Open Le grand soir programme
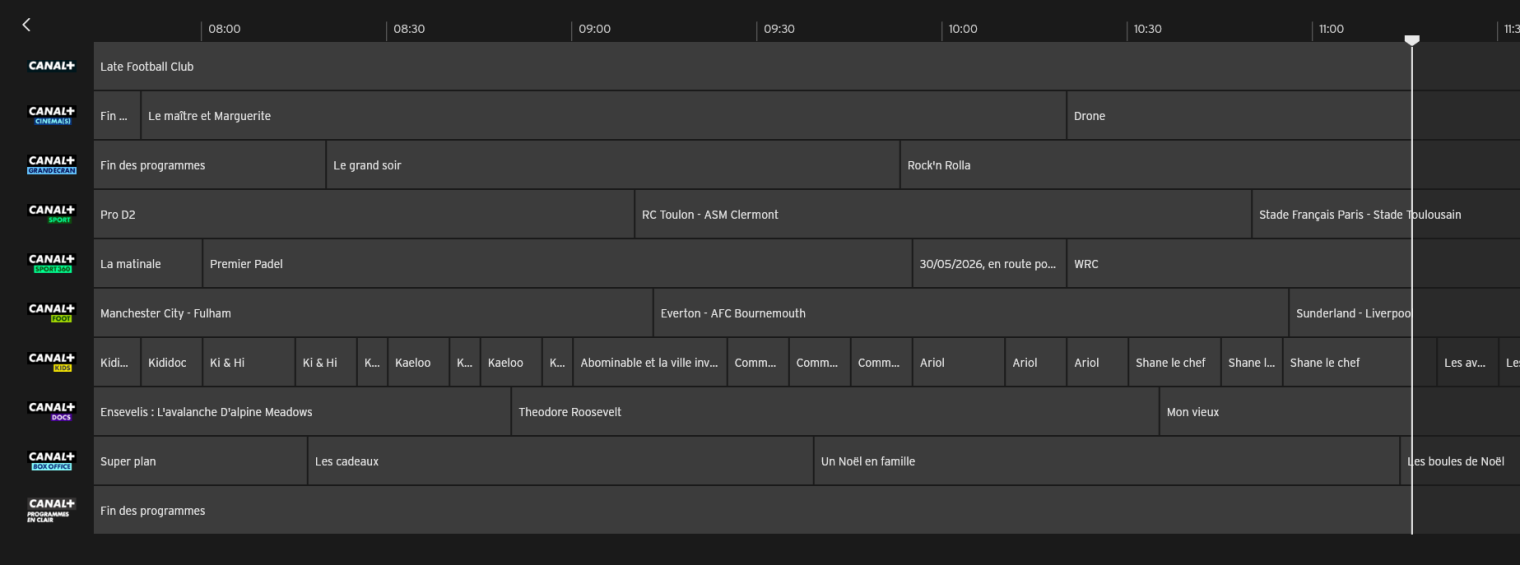 coord(613,165)
